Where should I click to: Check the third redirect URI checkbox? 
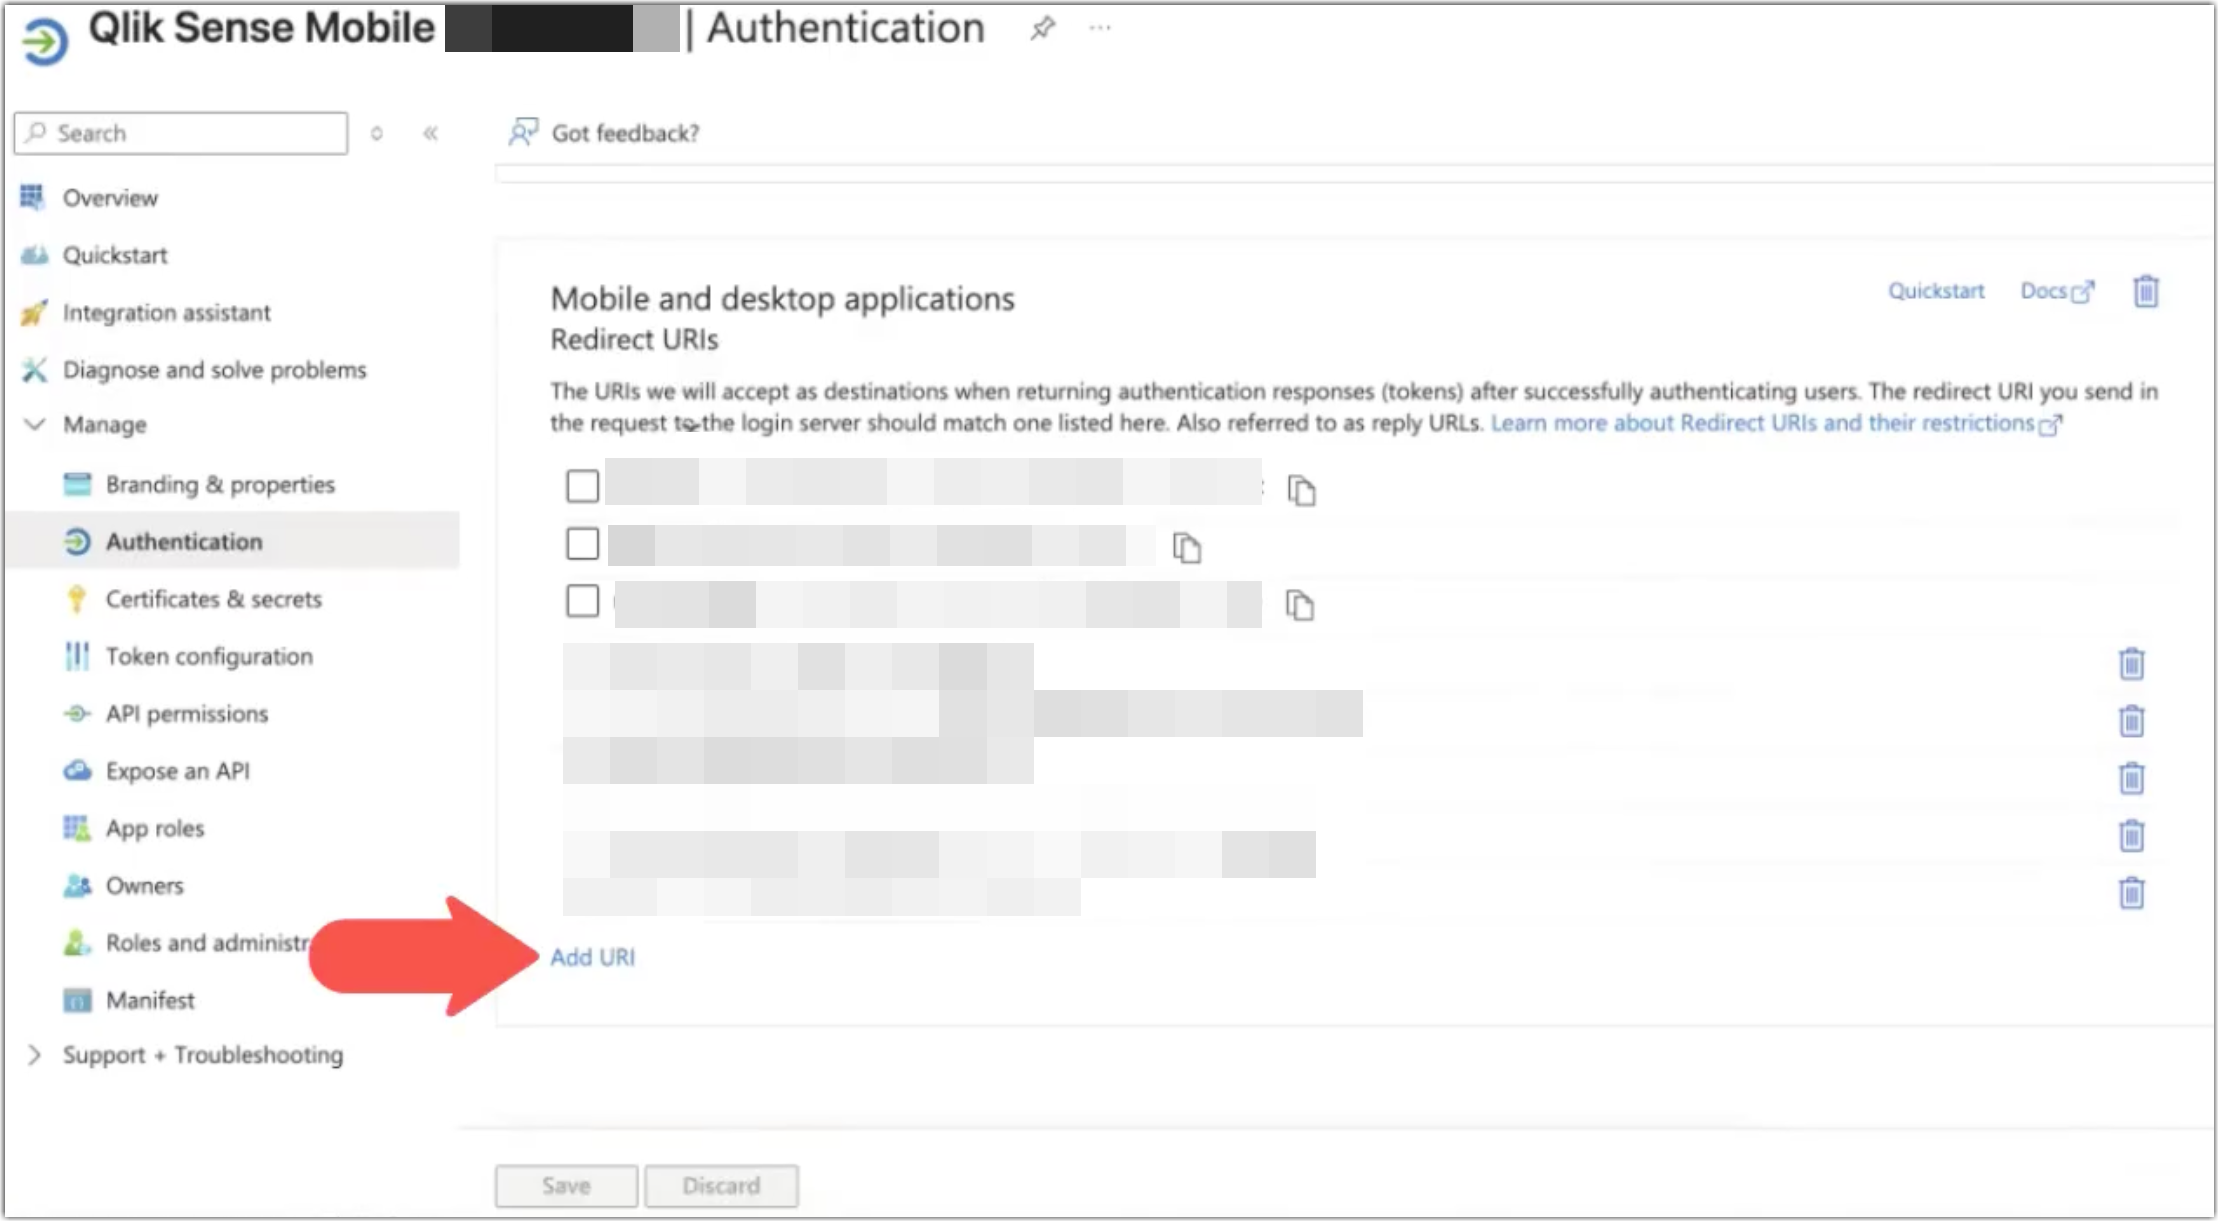click(x=581, y=601)
